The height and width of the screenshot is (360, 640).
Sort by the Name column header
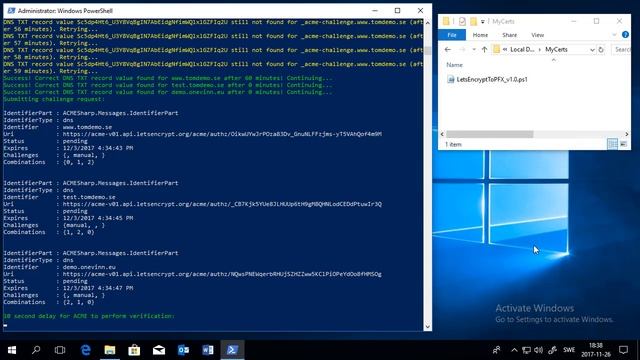[455, 65]
